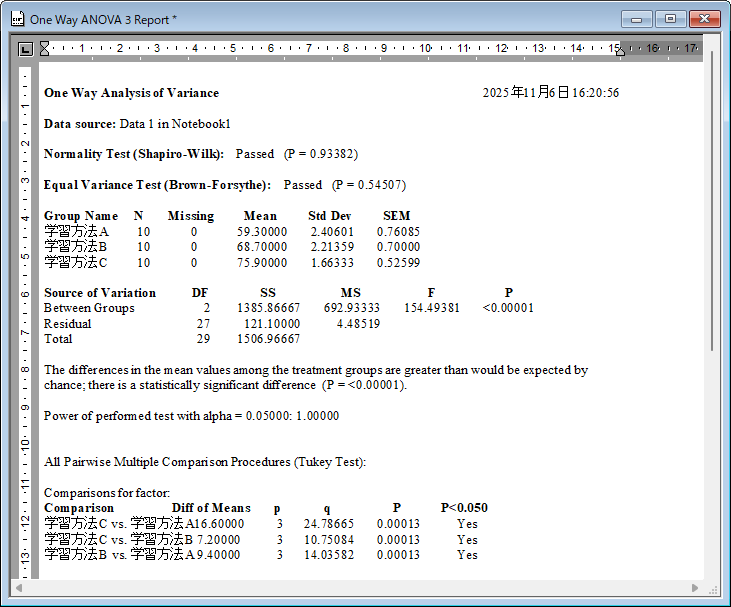731x607 pixels.
Task: Click the horizontal scrollbar track
Action: click(350, 587)
